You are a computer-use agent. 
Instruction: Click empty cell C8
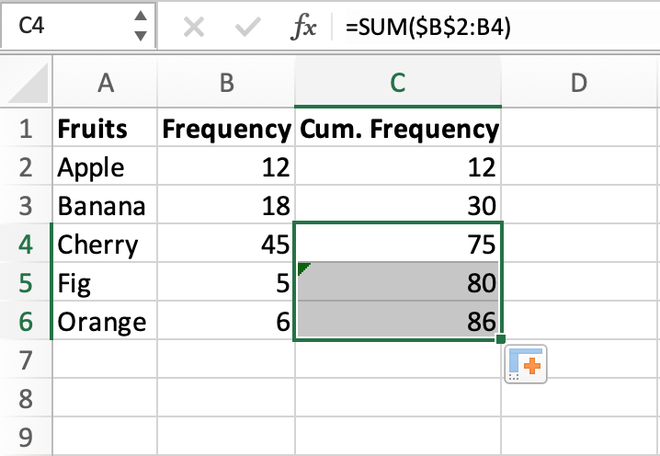pyautogui.click(x=398, y=398)
